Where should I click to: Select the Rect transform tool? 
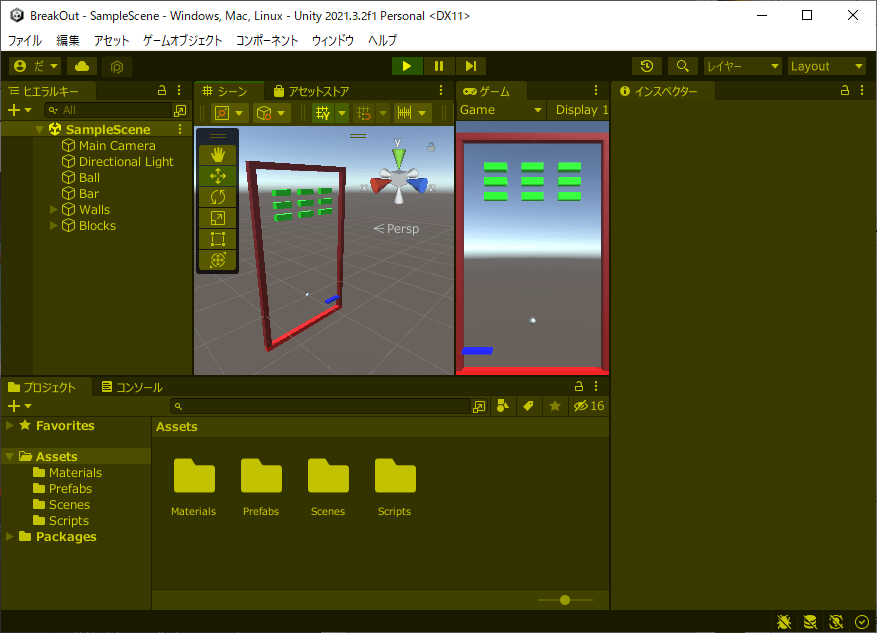pos(218,239)
